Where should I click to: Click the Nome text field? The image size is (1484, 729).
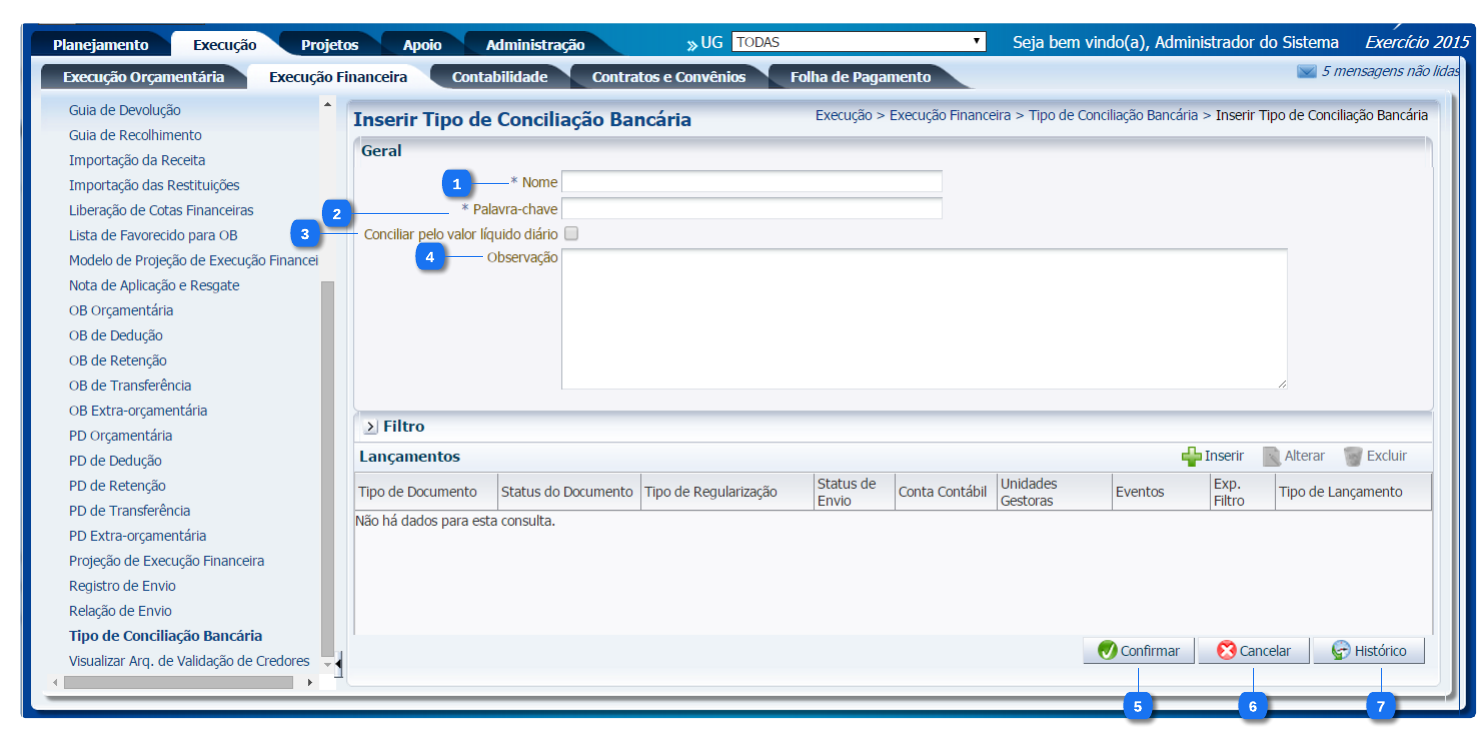751,182
